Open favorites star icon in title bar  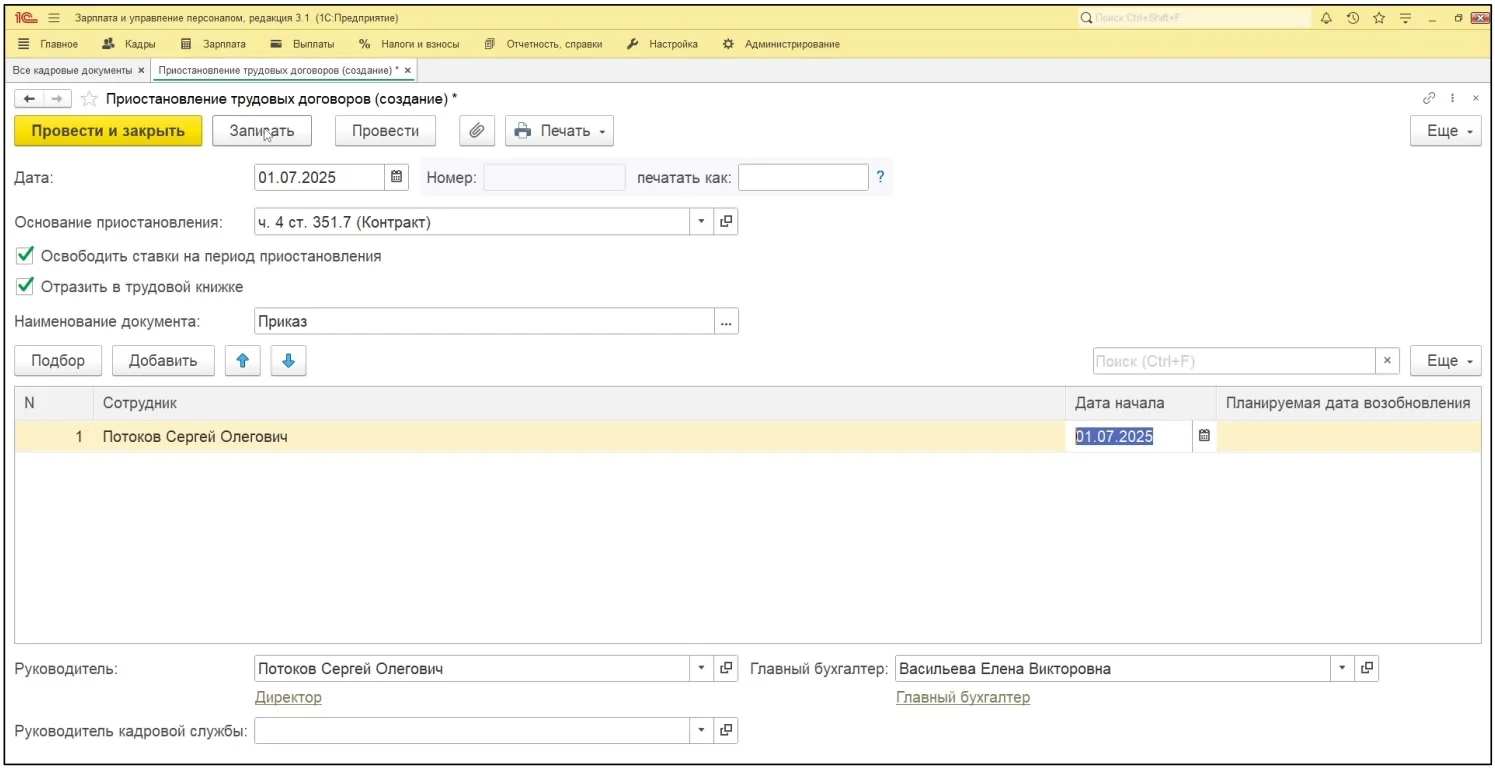click(1379, 18)
